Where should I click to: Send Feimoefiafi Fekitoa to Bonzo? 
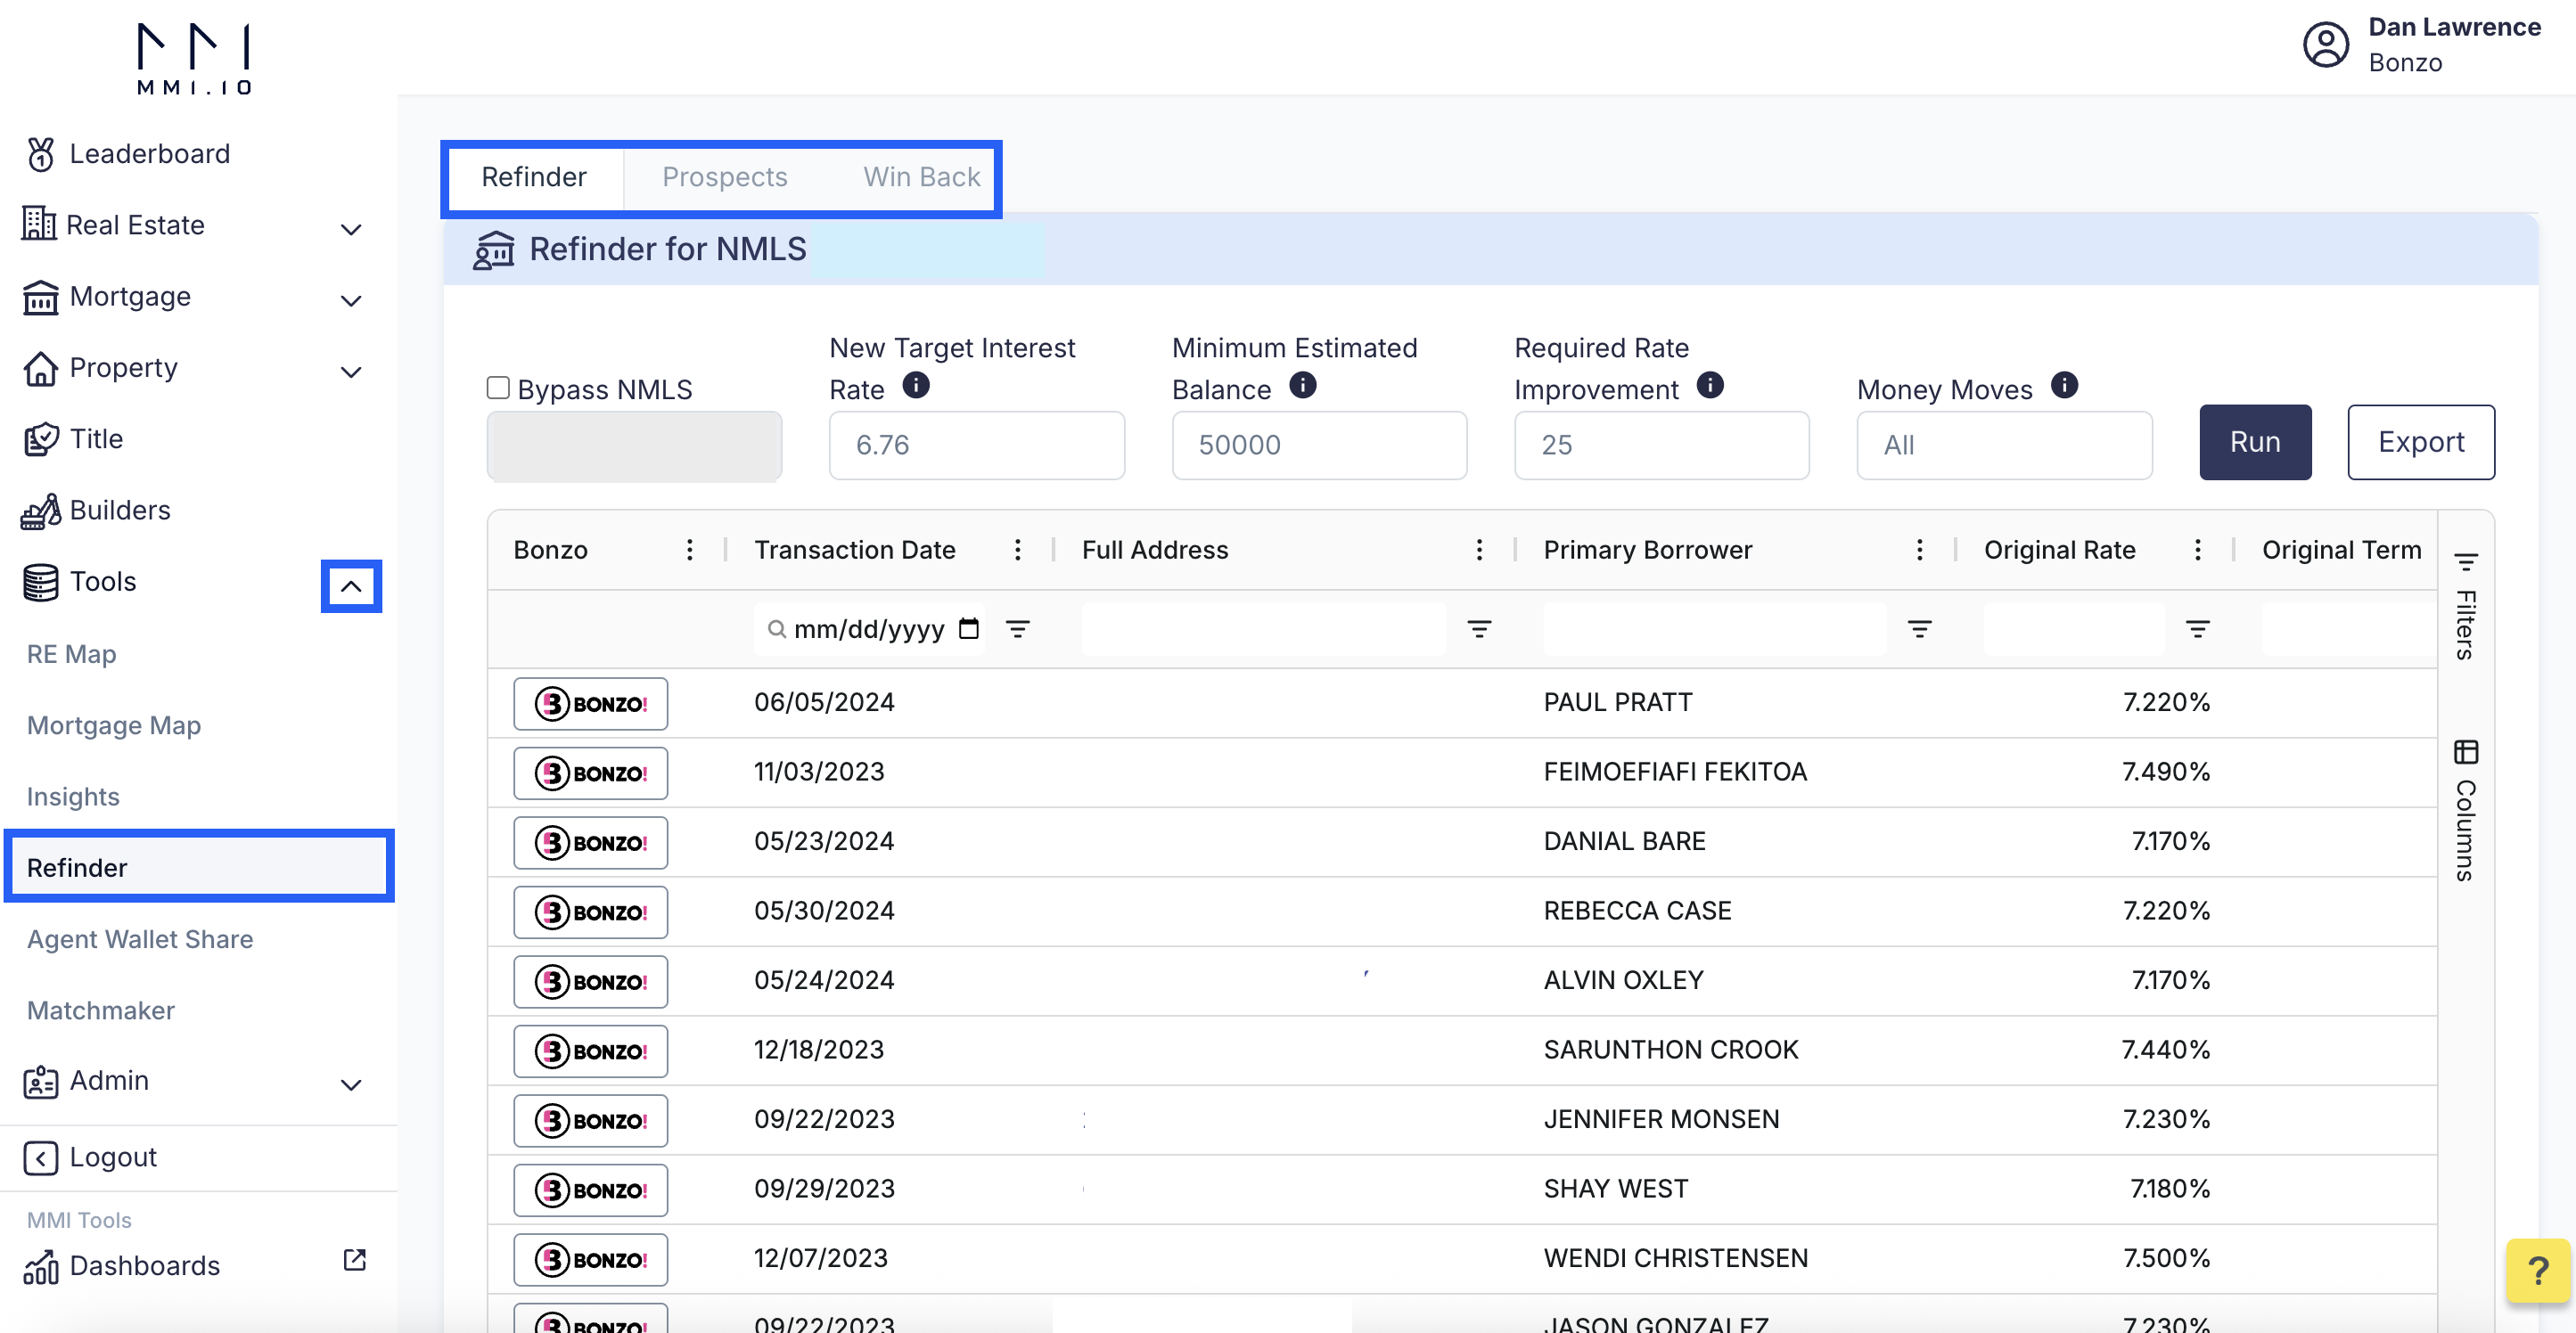pos(591,773)
